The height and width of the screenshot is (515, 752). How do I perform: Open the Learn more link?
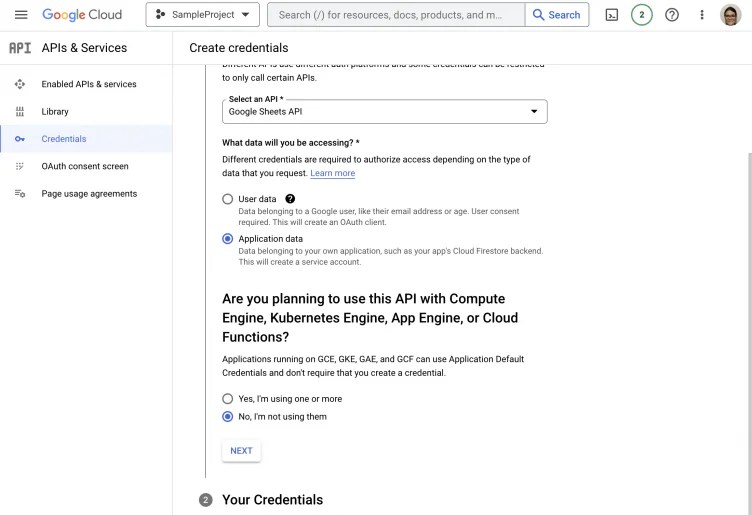pyautogui.click(x=332, y=173)
